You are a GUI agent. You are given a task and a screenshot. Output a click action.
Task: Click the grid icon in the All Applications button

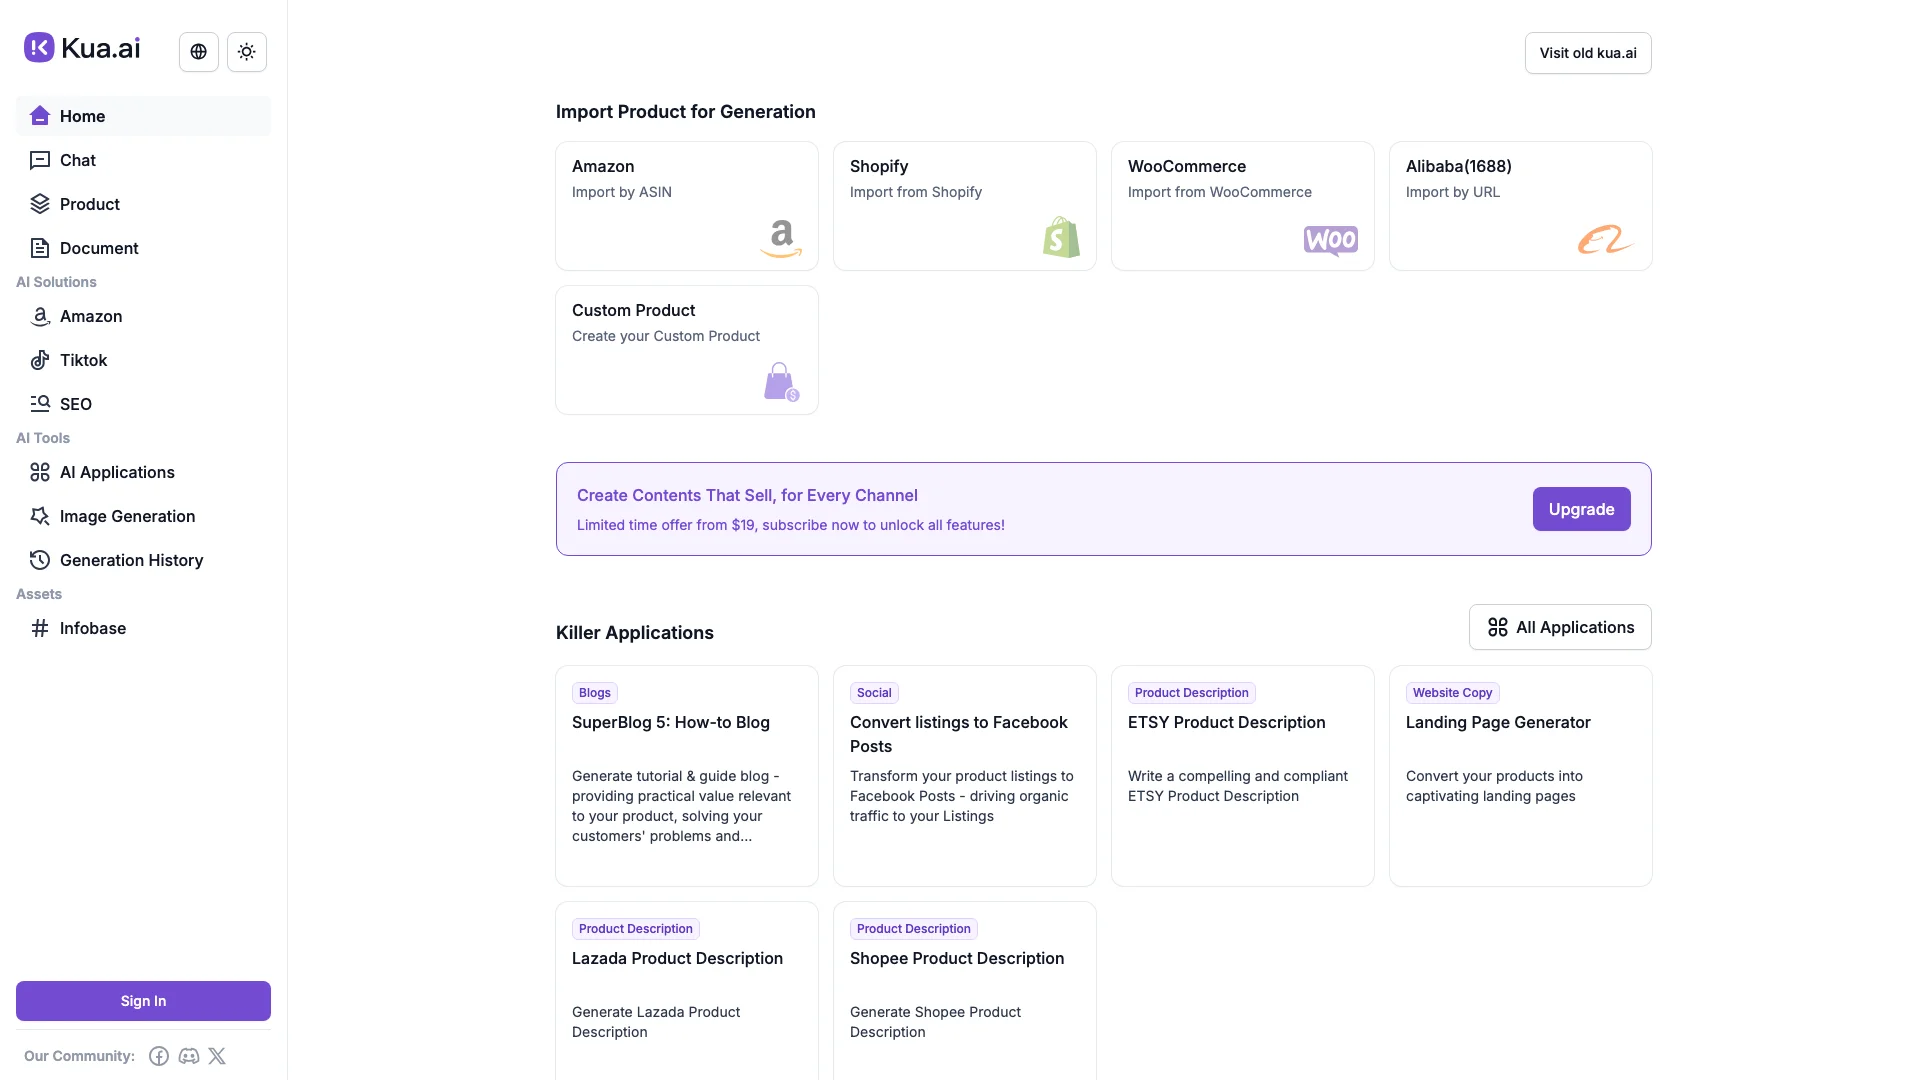(x=1497, y=627)
